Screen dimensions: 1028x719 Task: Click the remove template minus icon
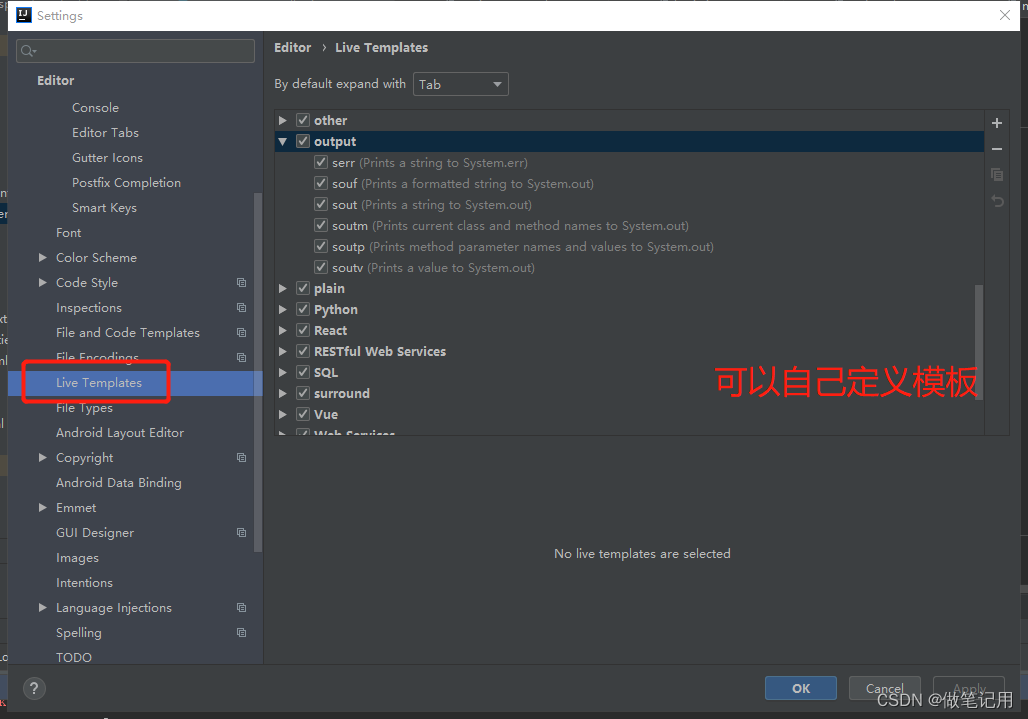point(997,149)
